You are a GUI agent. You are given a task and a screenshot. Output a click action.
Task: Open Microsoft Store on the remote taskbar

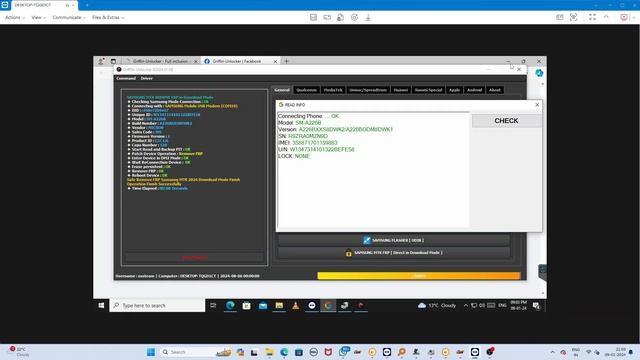tap(247, 305)
